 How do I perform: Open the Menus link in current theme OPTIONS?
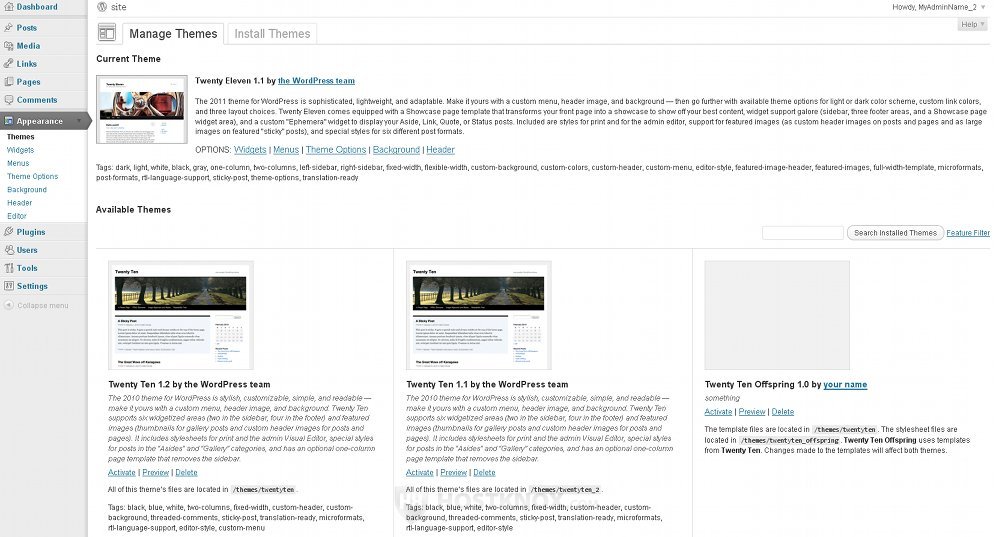pos(286,150)
